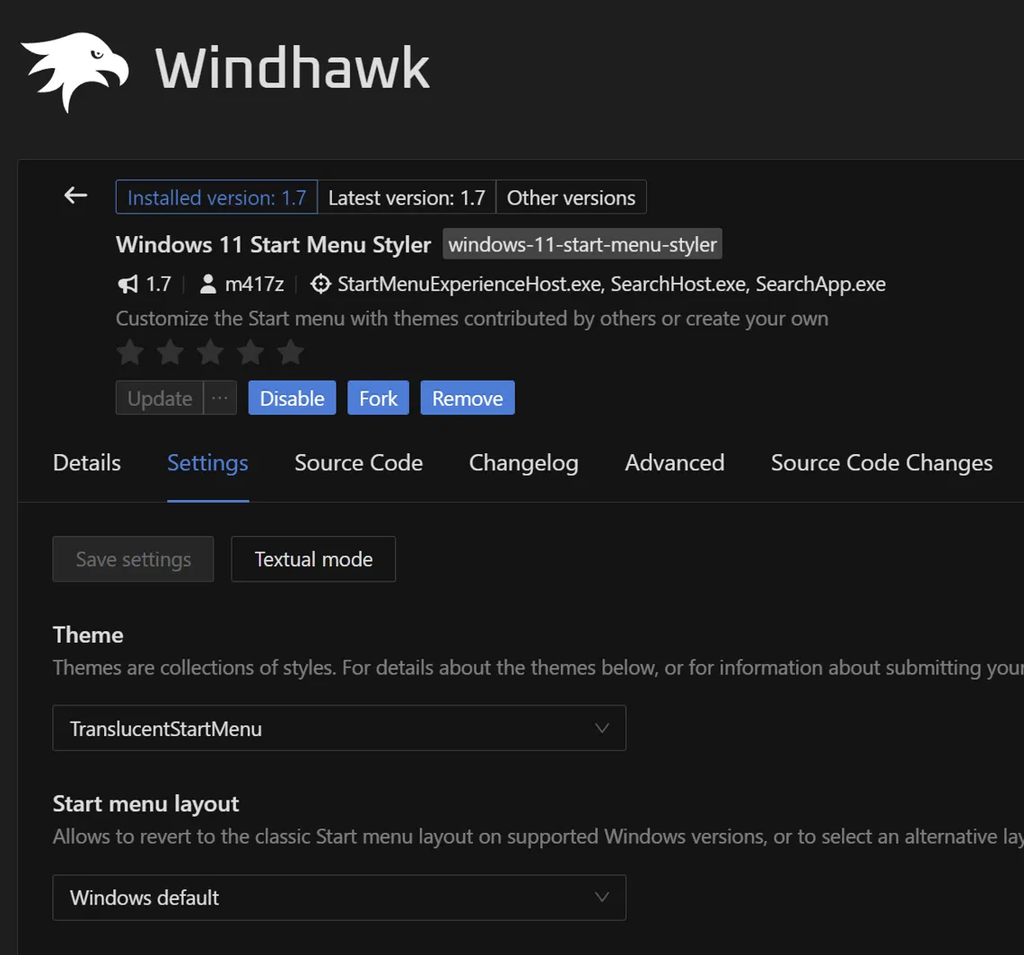Select Installed version 1.7 option
Viewport: 1024px width, 955px height.
tap(217, 197)
